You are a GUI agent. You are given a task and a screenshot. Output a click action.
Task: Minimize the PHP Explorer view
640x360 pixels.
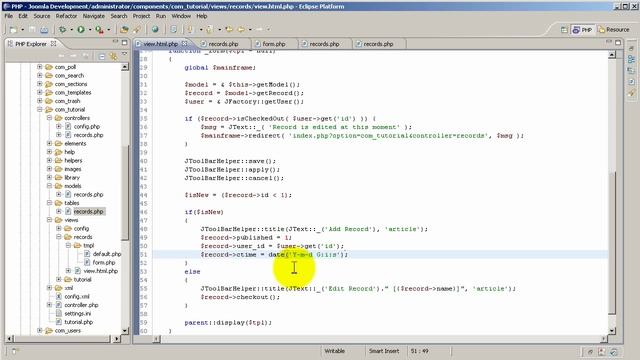tap(115, 42)
